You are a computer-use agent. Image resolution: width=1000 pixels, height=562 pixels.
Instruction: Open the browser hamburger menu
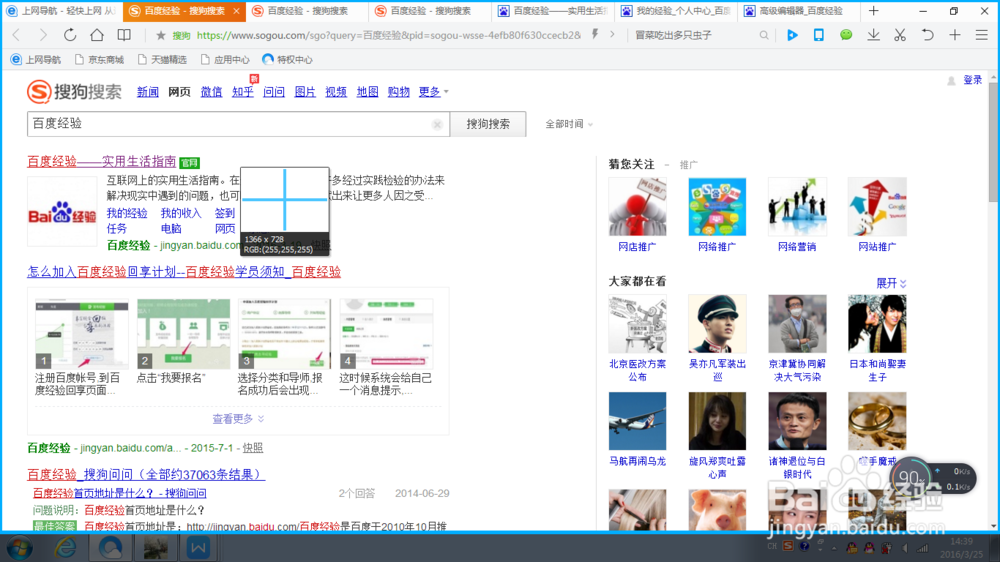(982, 35)
